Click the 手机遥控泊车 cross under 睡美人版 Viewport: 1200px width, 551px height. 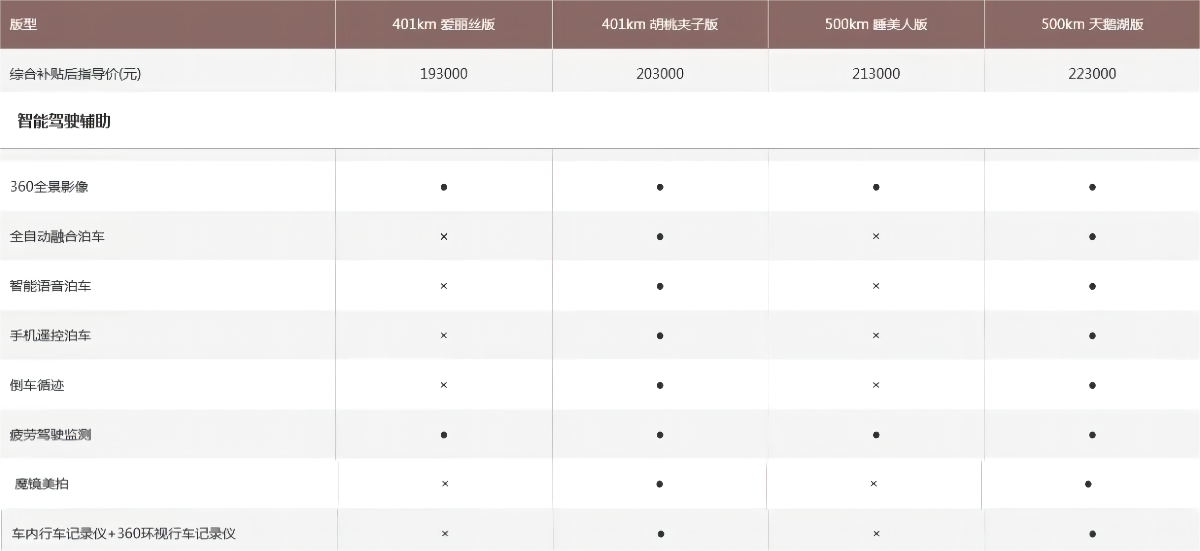(x=876, y=336)
